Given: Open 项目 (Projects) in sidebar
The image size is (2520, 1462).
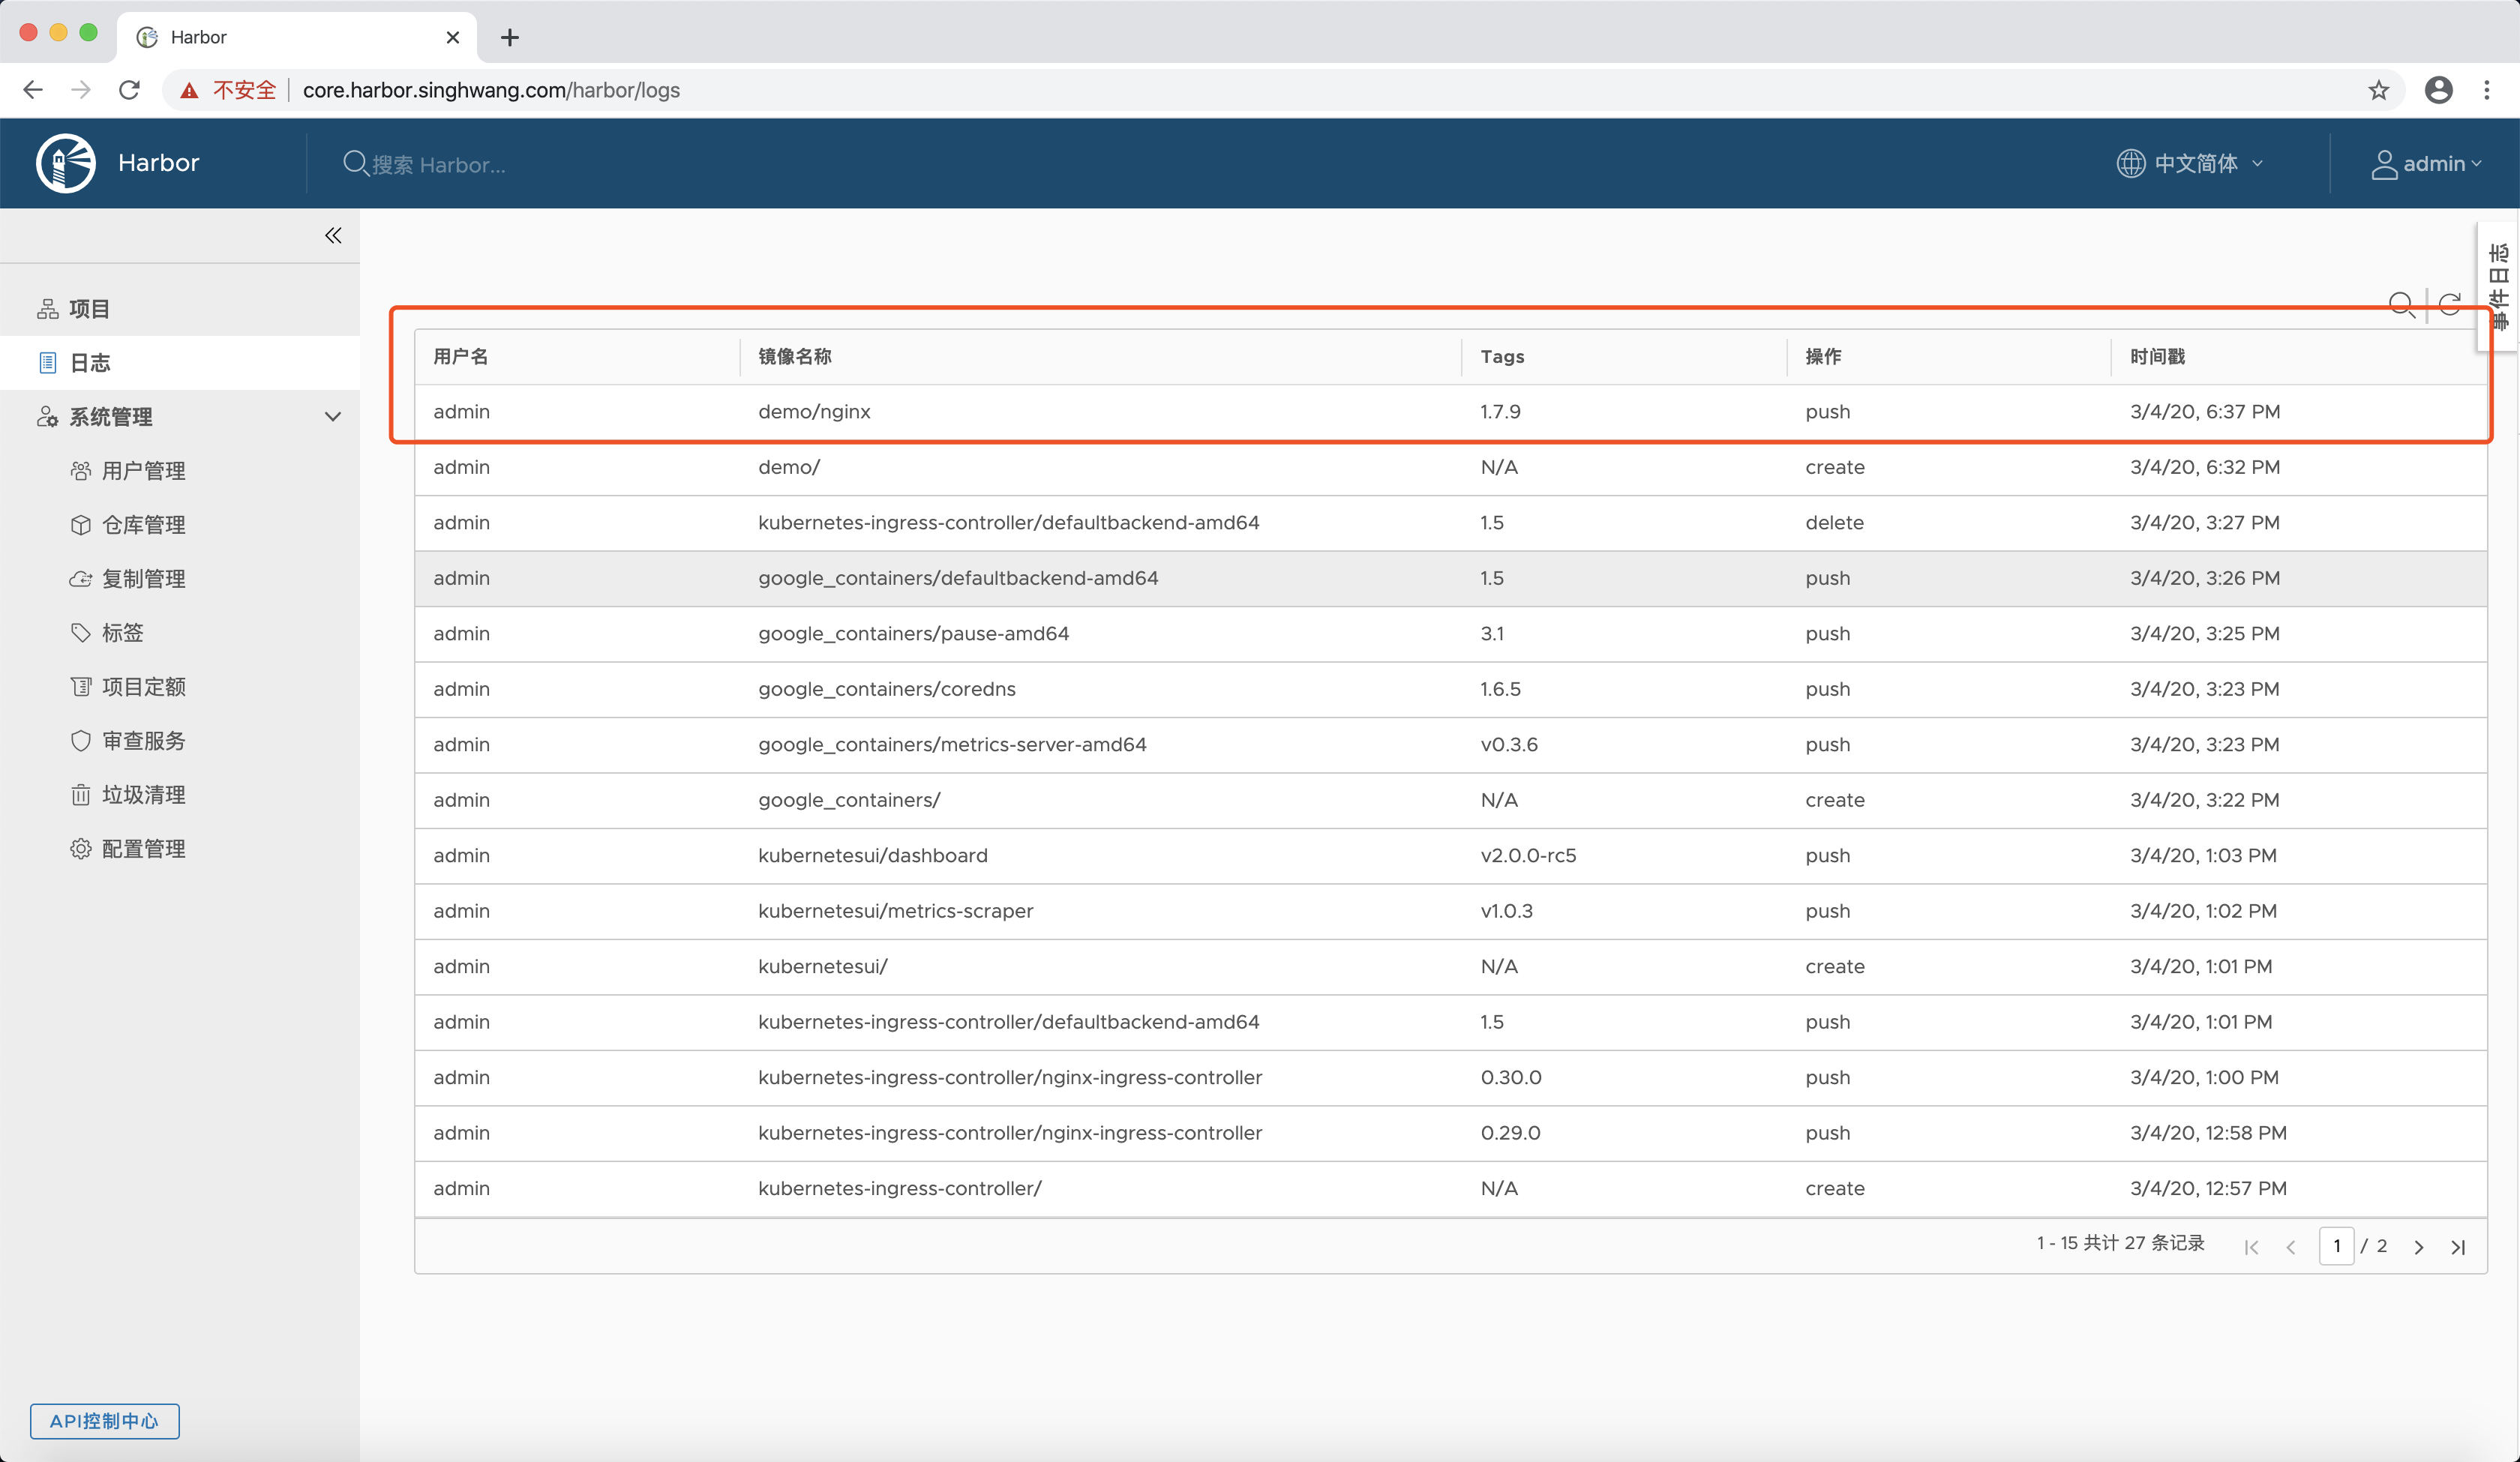Looking at the screenshot, I should coord(180,309).
